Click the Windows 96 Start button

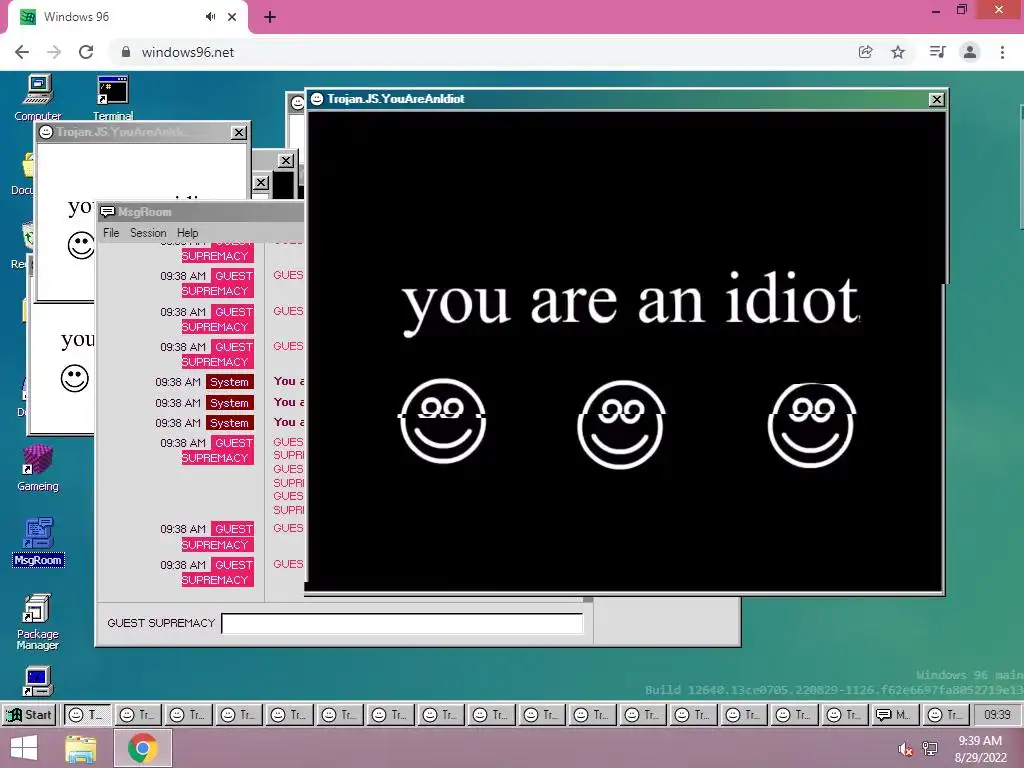29,714
